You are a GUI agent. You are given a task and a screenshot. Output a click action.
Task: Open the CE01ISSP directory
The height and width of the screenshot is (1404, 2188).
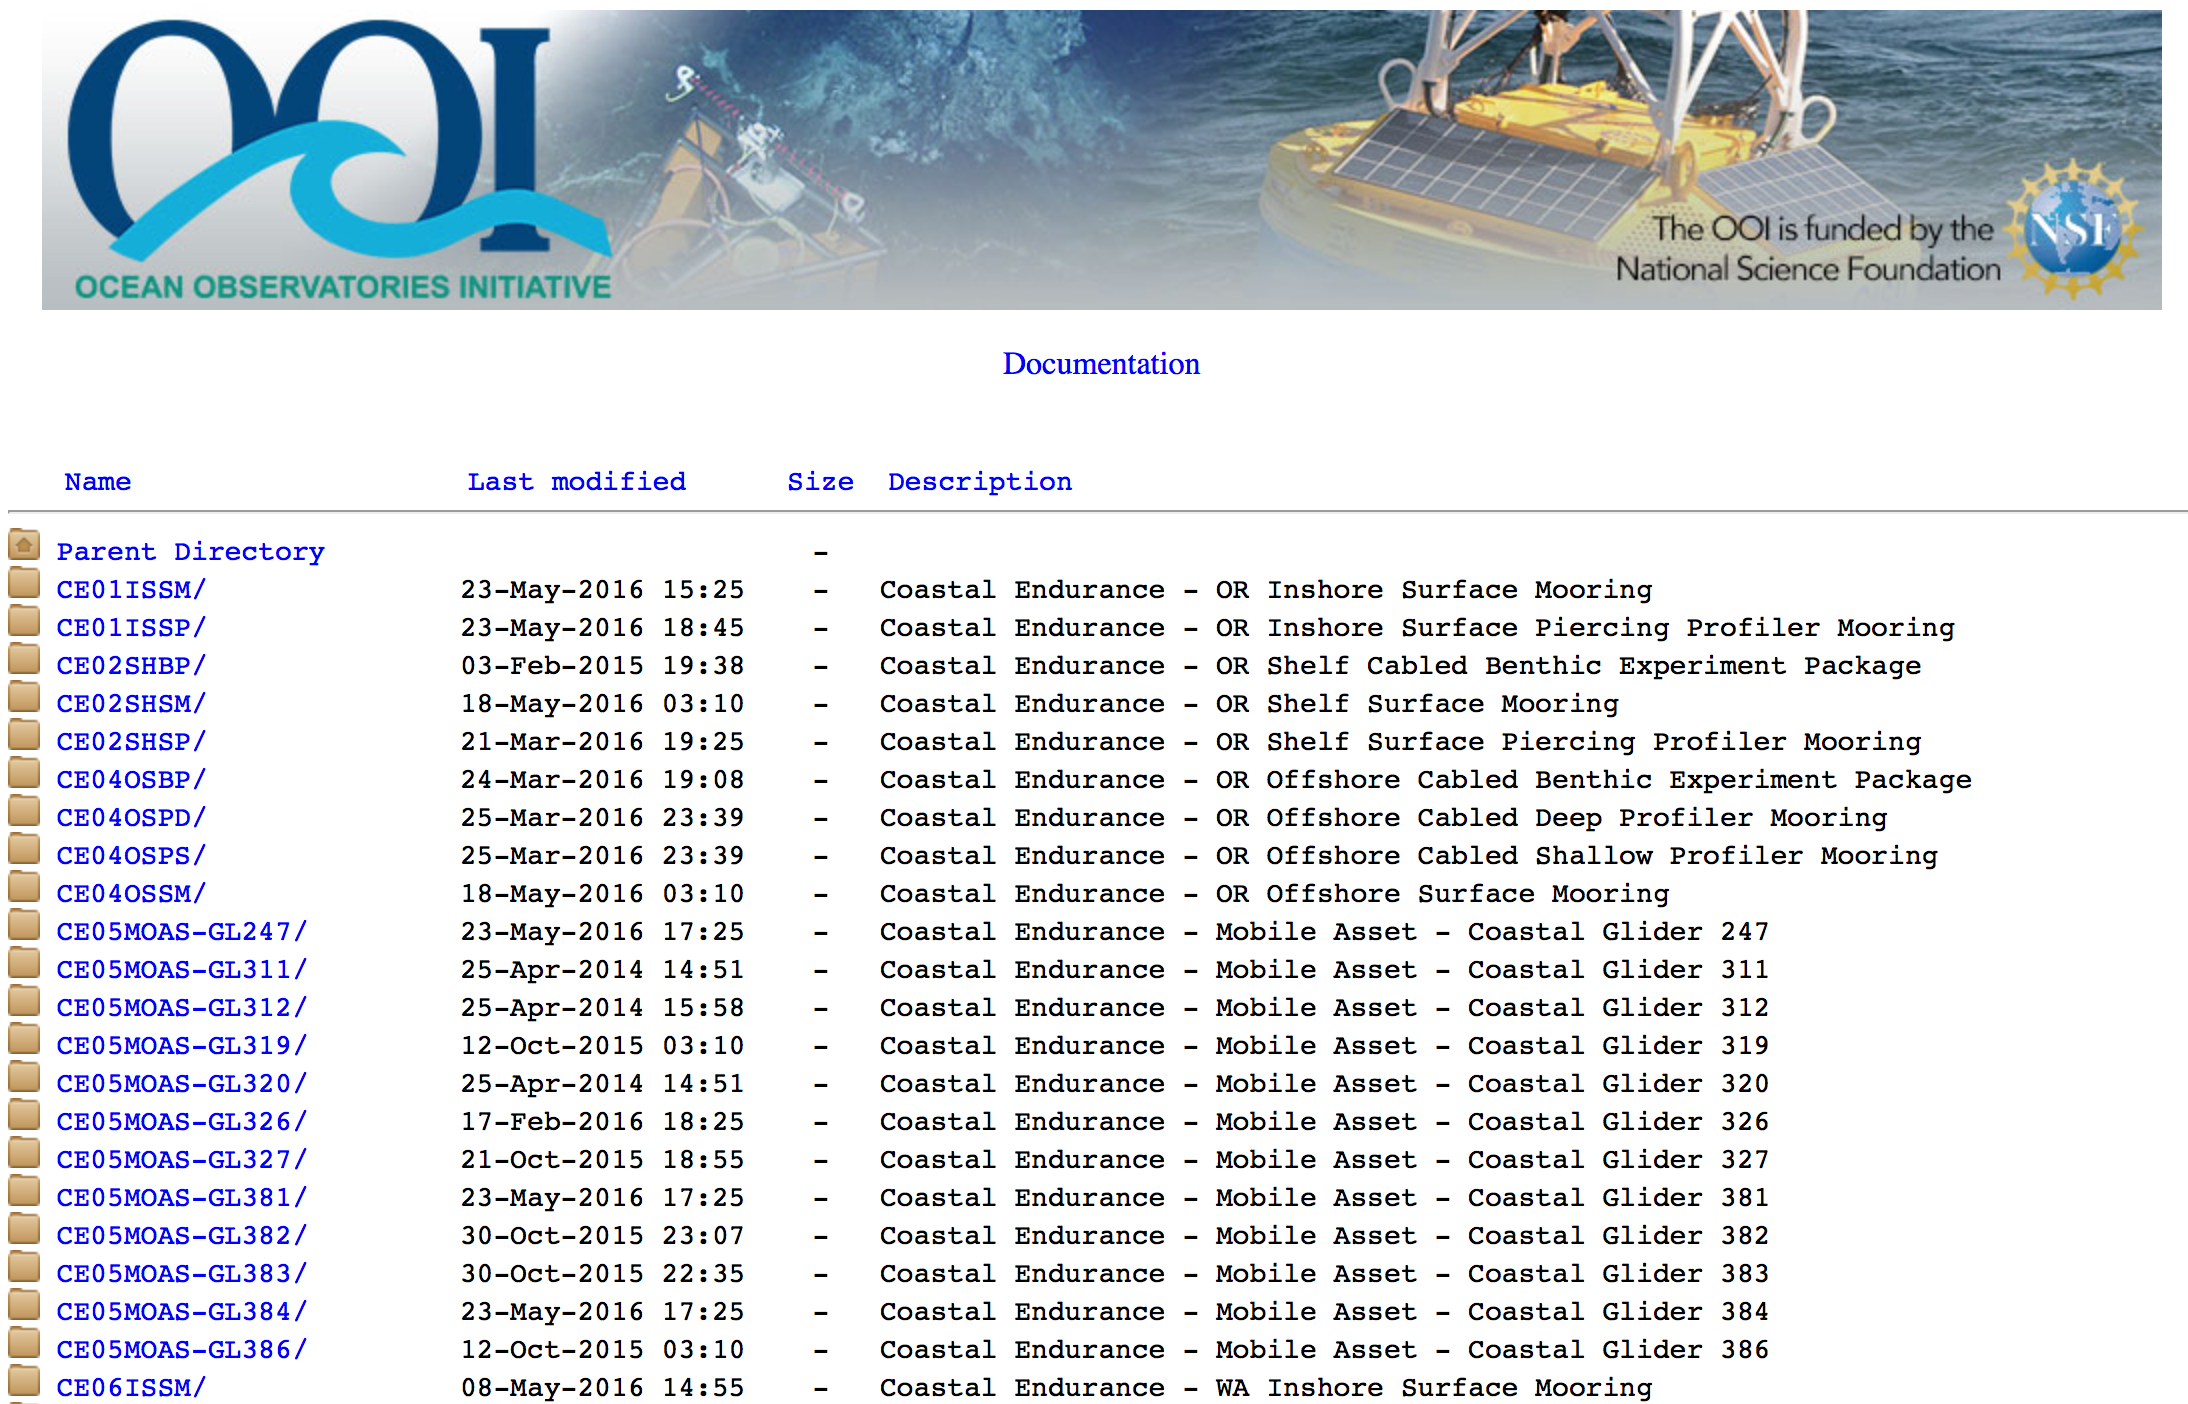pos(131,627)
